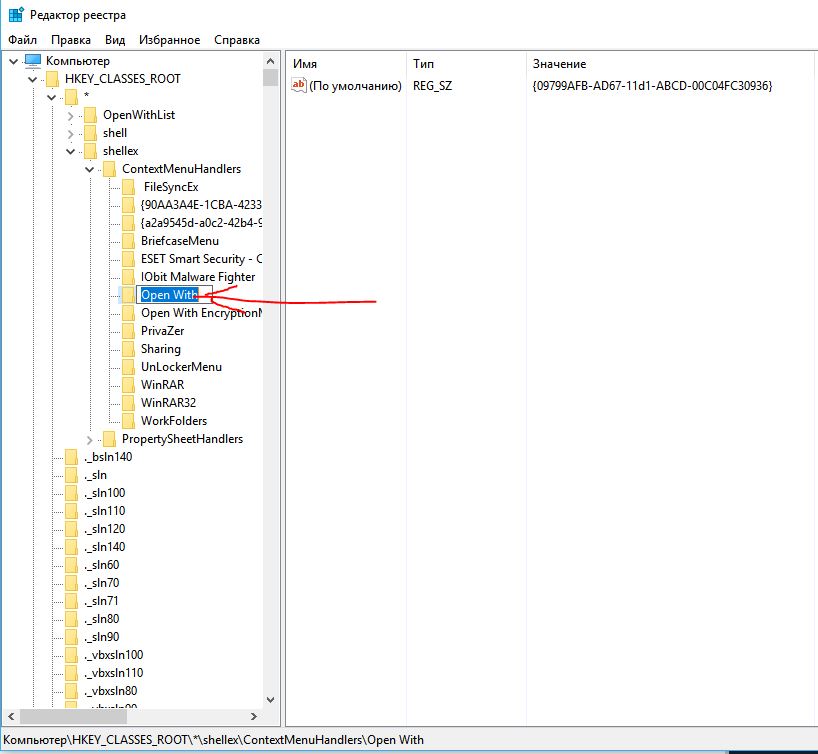Click the WinRAR folder icon
Screen dimensions: 818x754
(x=128, y=385)
